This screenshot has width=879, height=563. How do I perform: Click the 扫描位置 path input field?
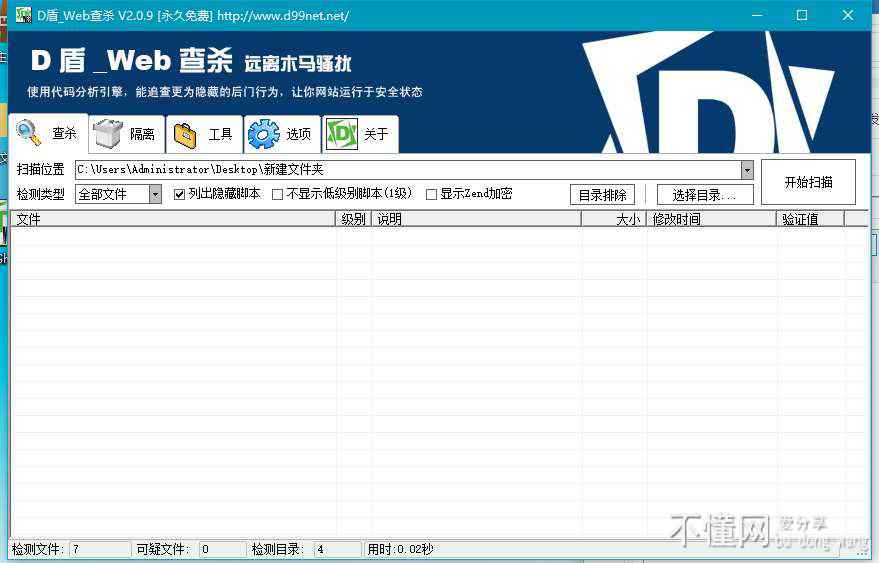pyautogui.click(x=400, y=170)
